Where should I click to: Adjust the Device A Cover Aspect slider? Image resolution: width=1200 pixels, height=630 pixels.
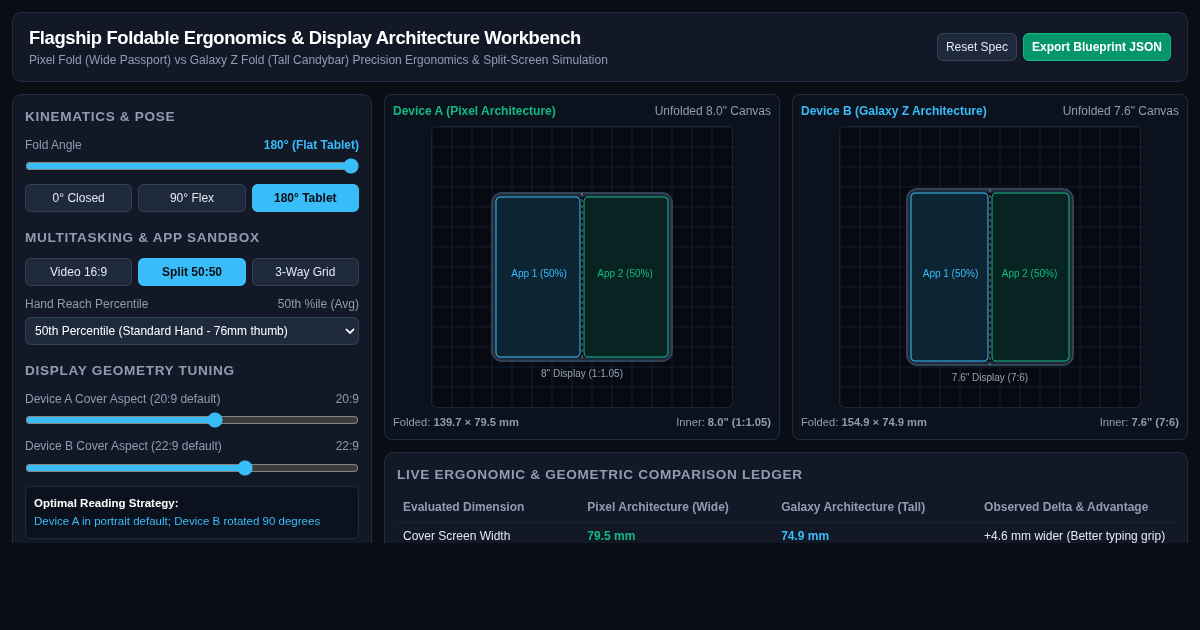click(x=192, y=420)
